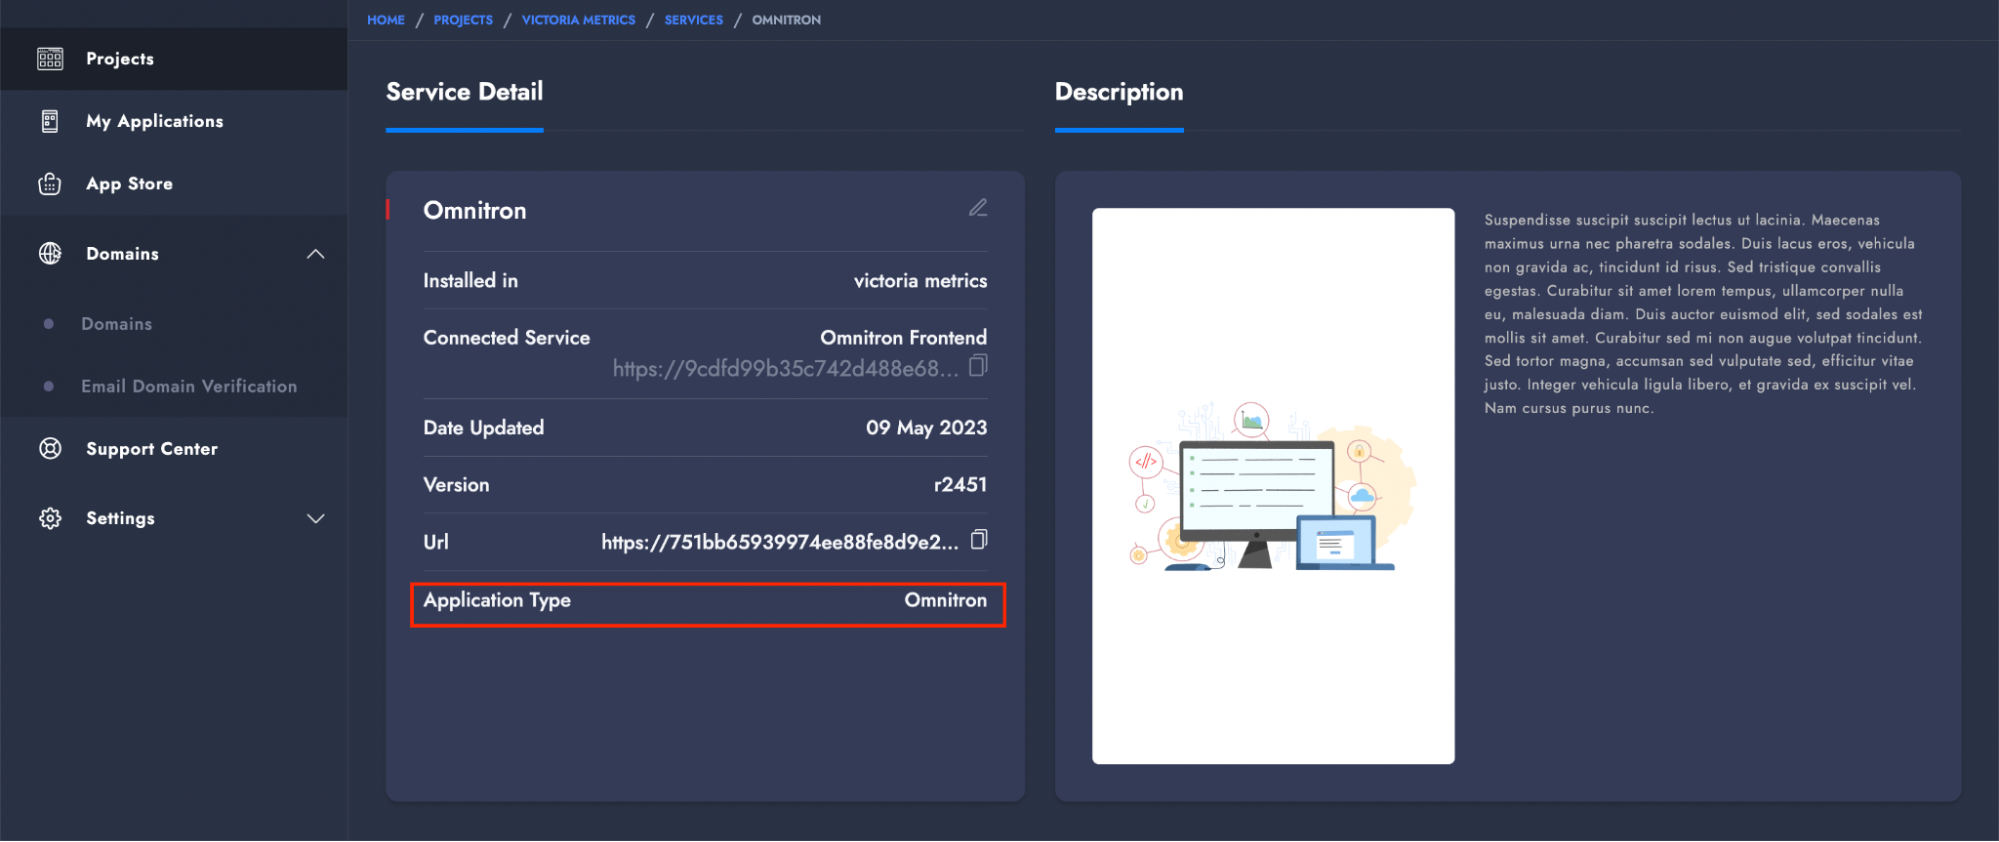Copy the service Url value
1999x842 pixels.
coord(979,540)
